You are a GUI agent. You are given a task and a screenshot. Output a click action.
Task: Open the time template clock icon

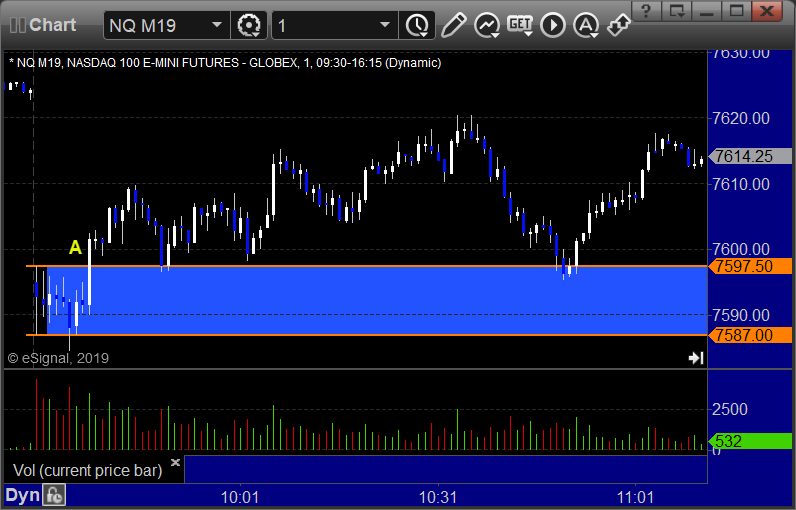tap(417, 25)
